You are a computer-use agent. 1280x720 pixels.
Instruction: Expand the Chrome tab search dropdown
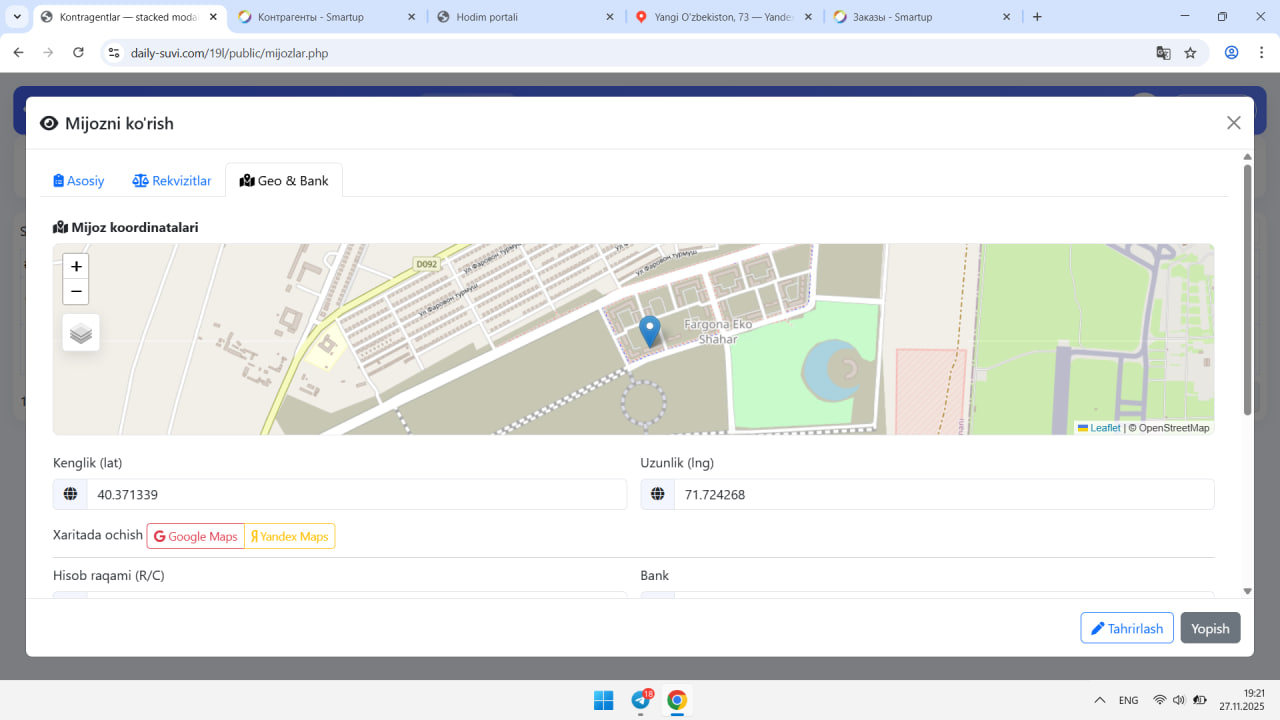tap(17, 17)
